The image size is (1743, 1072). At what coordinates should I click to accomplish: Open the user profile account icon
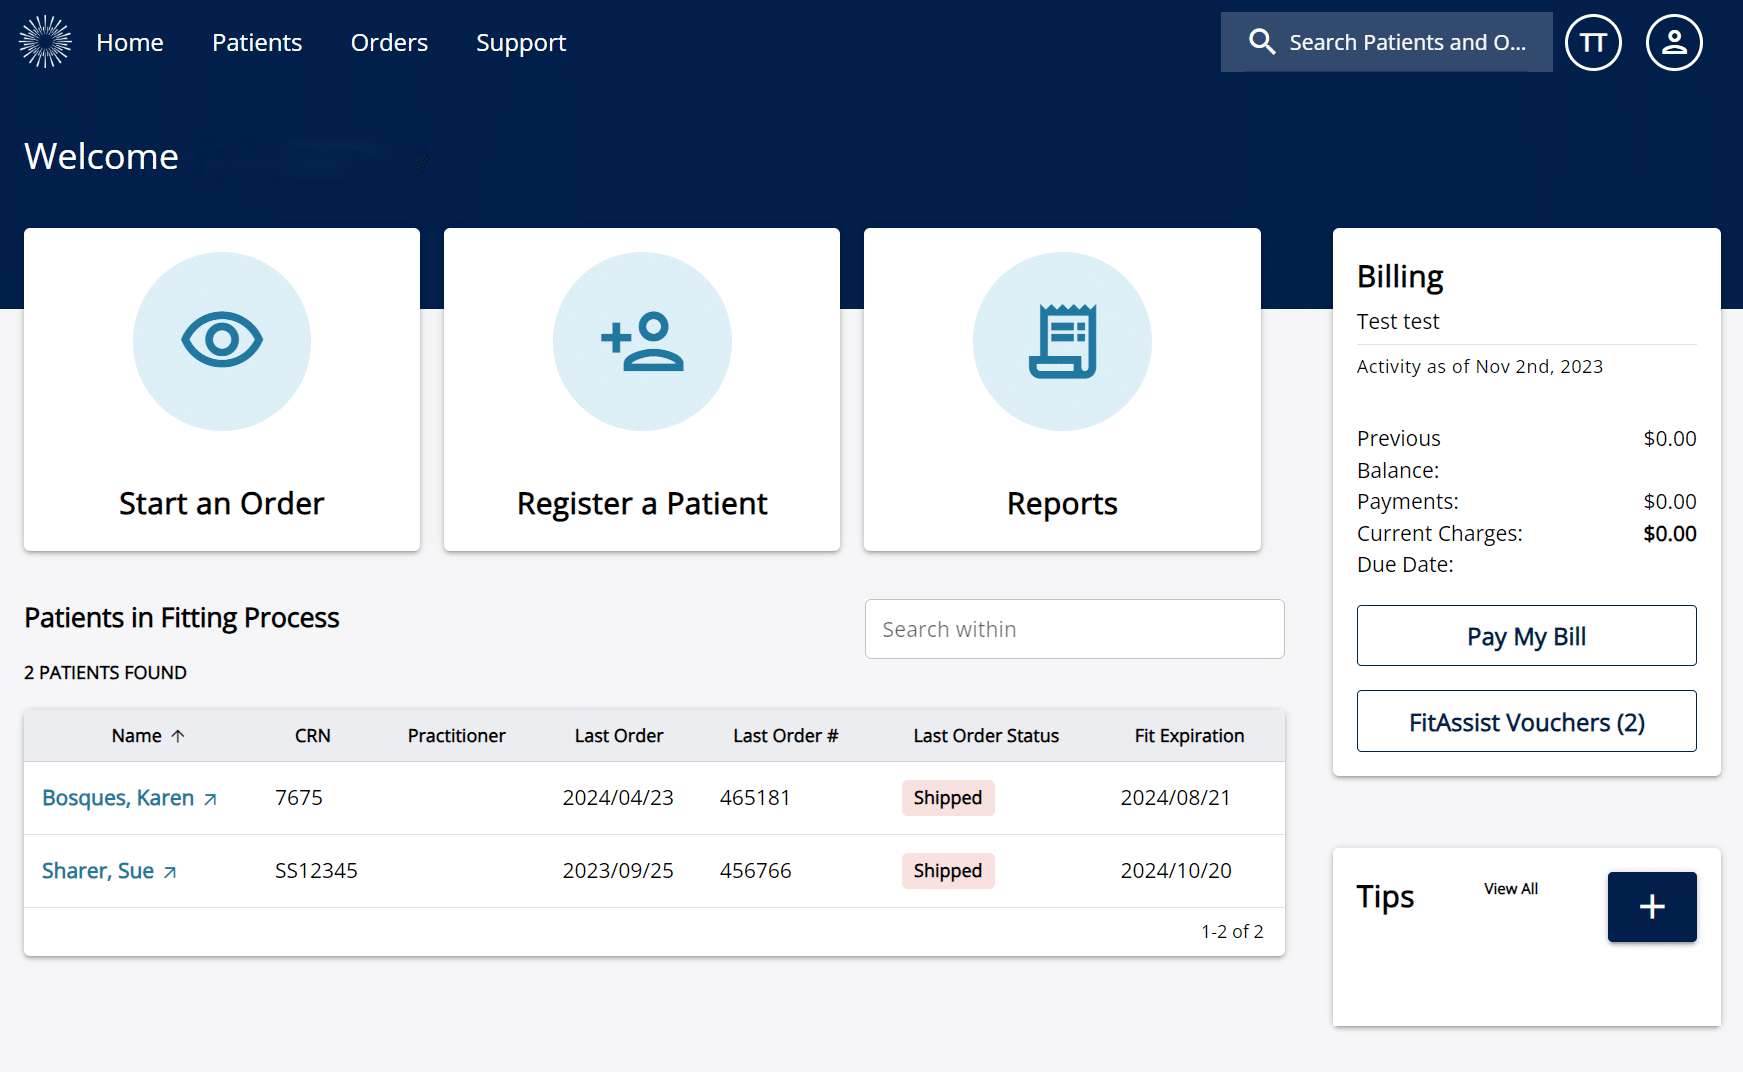pos(1673,43)
